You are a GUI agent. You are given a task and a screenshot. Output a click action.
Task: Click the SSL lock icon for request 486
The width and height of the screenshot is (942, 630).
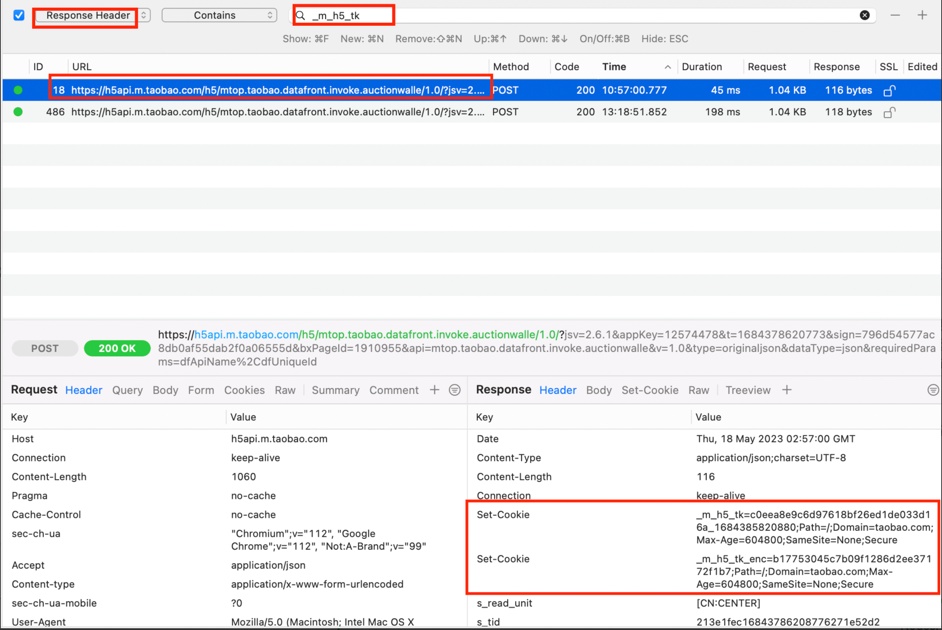click(x=889, y=112)
